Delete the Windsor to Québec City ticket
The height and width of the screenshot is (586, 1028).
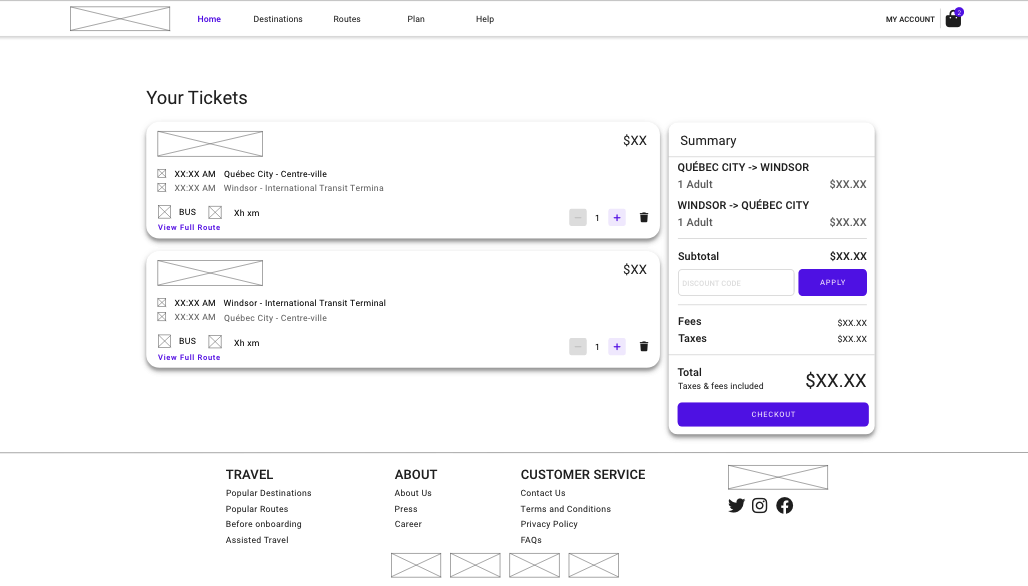click(x=644, y=346)
